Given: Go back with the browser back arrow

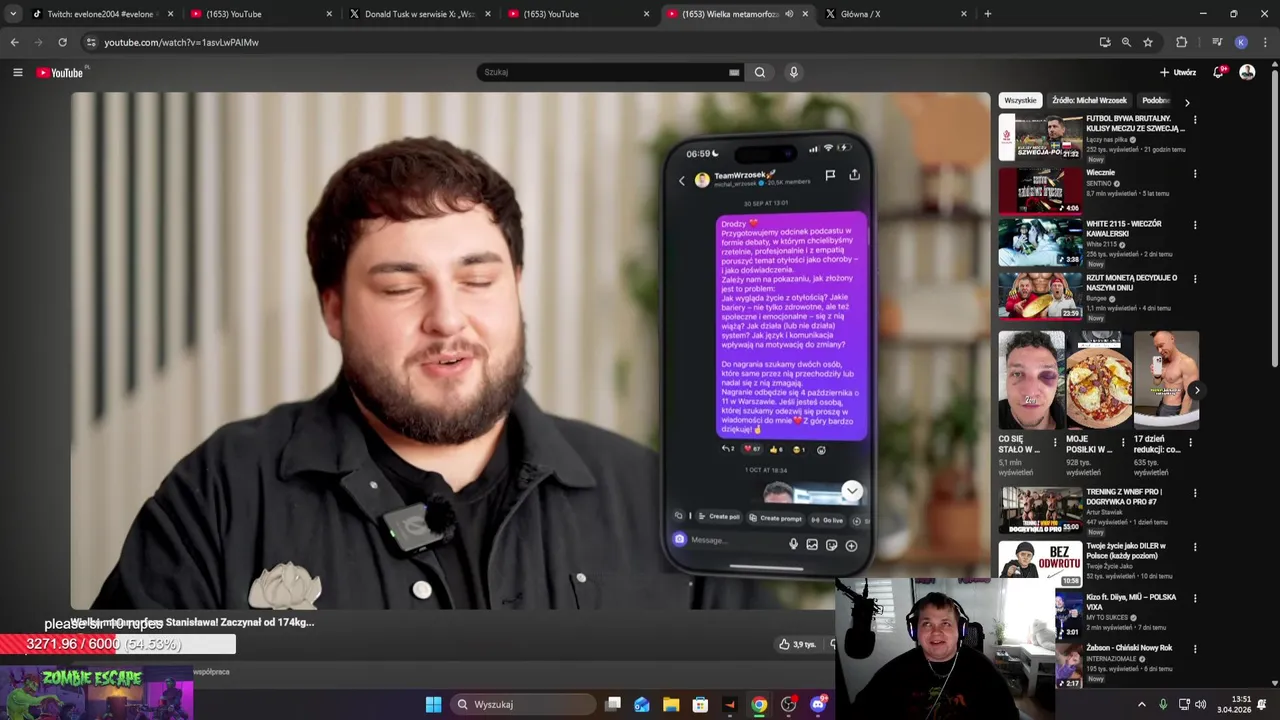Looking at the screenshot, I should 14,42.
